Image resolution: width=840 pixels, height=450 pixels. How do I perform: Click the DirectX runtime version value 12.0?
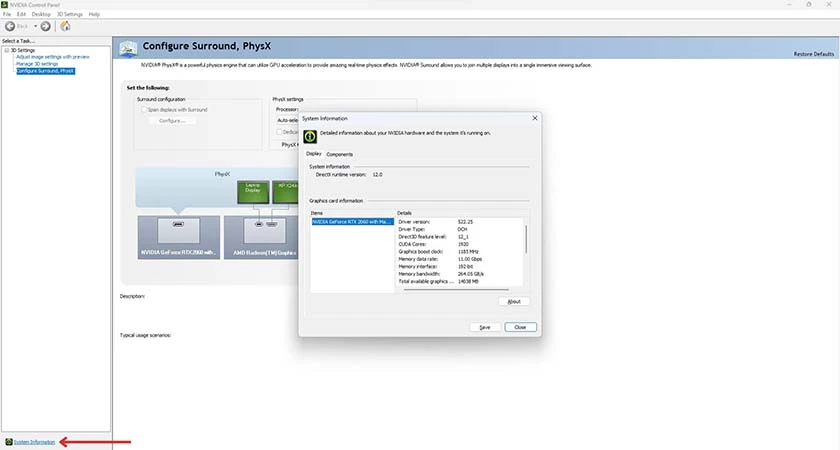(378, 175)
